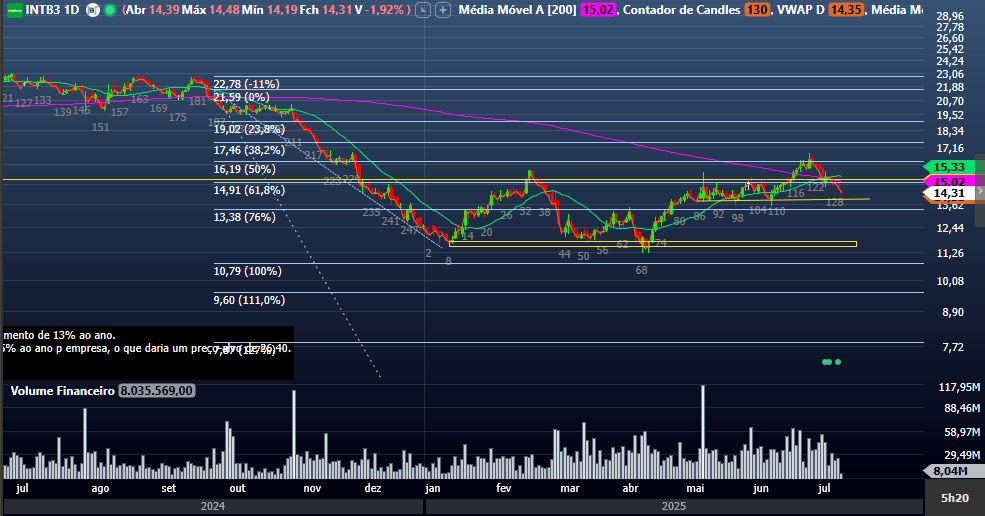Click the green dots marker below the chart
985x516 pixels.
[831, 361]
